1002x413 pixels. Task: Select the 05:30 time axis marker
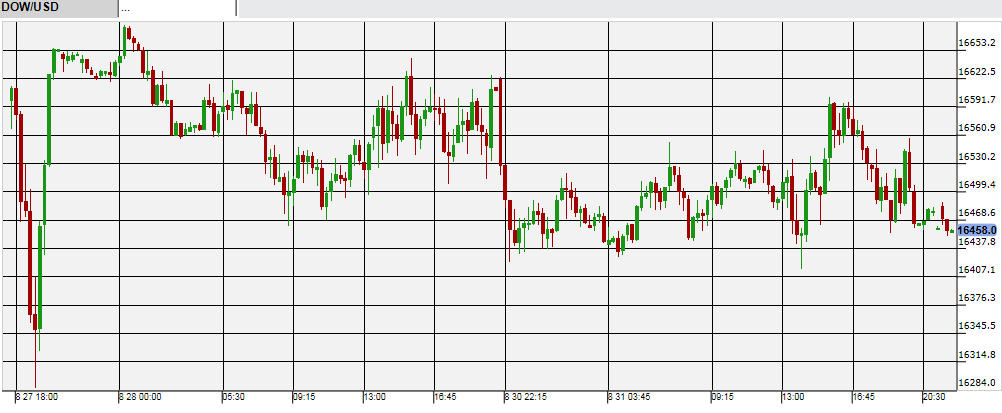tap(233, 398)
